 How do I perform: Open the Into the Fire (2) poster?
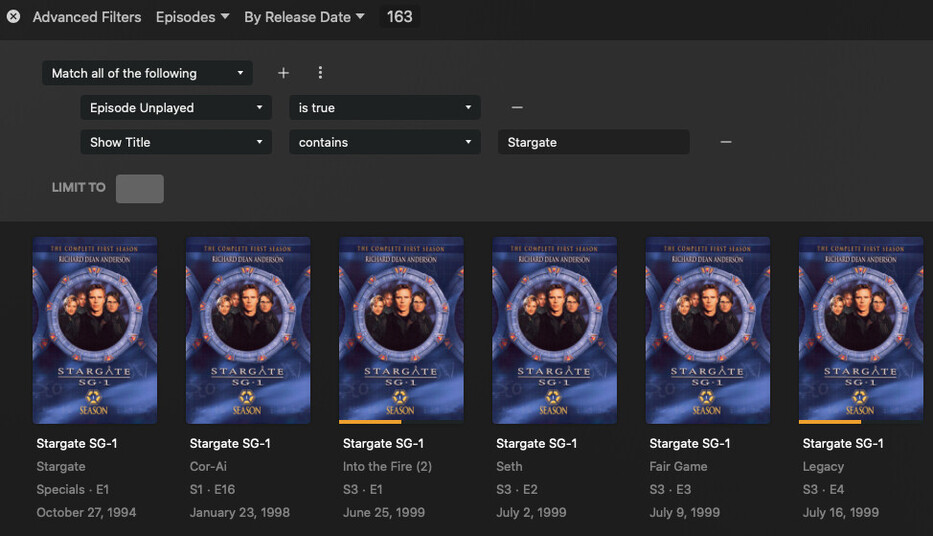[x=402, y=330]
